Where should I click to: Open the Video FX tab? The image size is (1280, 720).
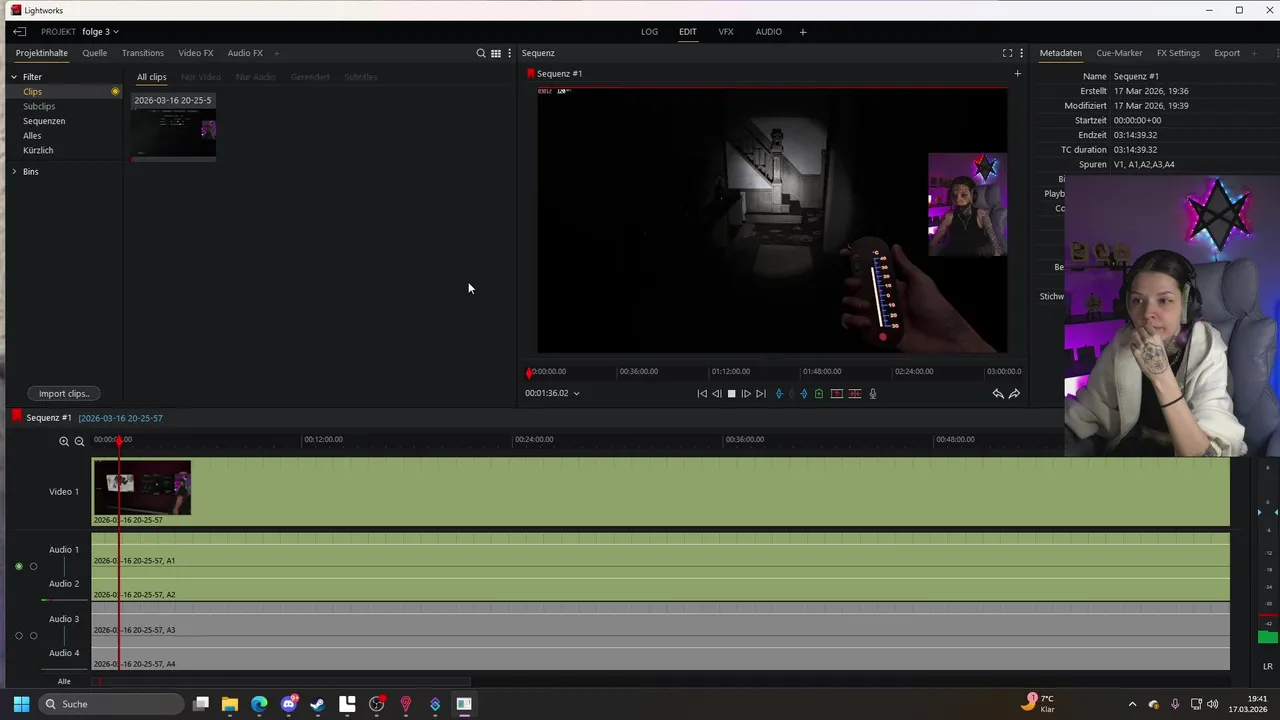pos(196,53)
